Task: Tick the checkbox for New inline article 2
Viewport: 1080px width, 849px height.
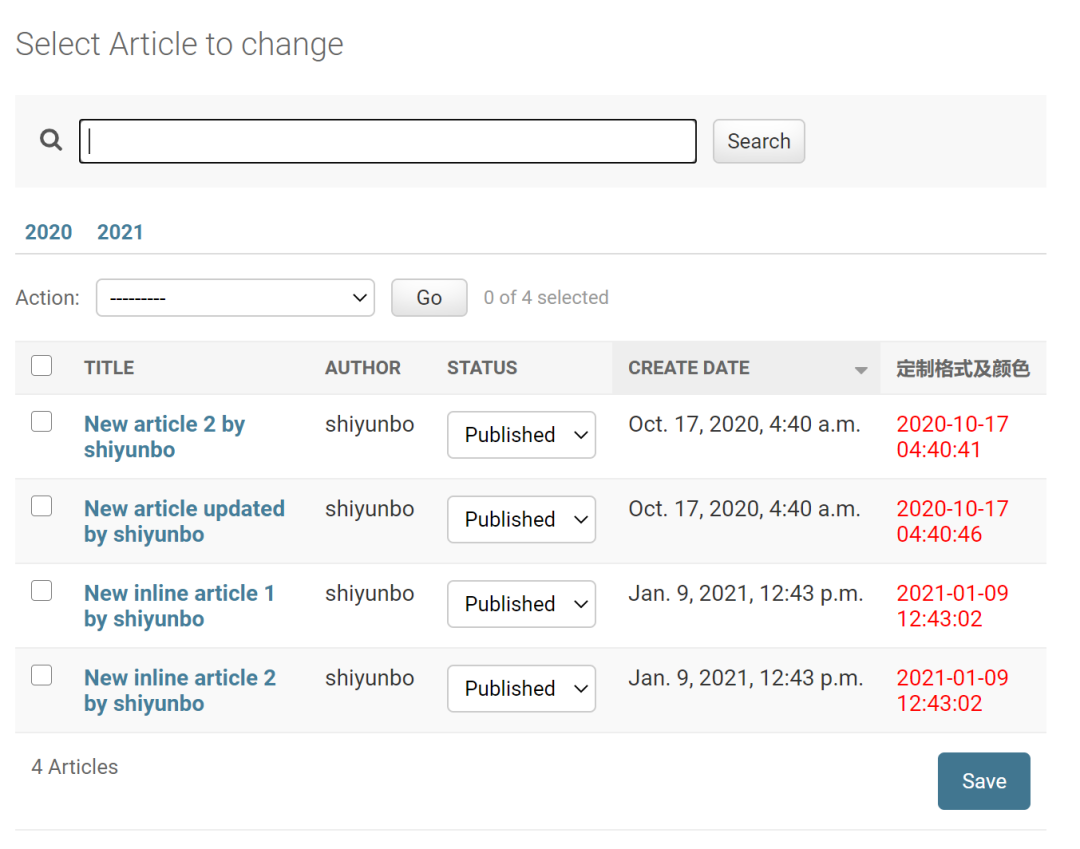Action: tap(41, 675)
